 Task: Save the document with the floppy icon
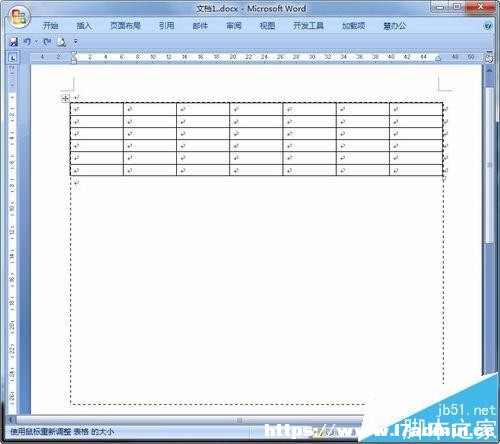[14, 42]
